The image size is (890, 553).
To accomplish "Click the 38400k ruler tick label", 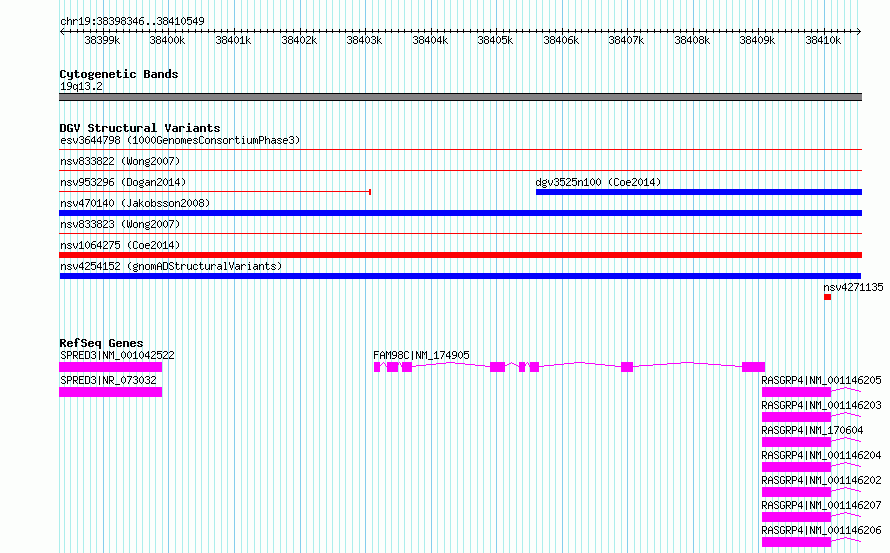I will click(x=167, y=40).
